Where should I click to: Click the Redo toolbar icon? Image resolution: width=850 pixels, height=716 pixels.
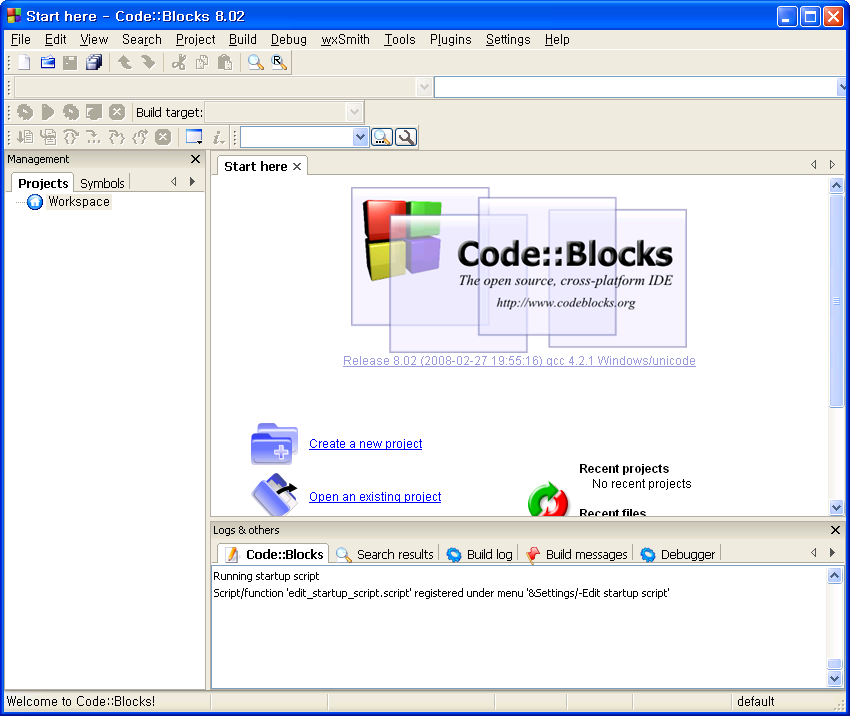tap(147, 62)
